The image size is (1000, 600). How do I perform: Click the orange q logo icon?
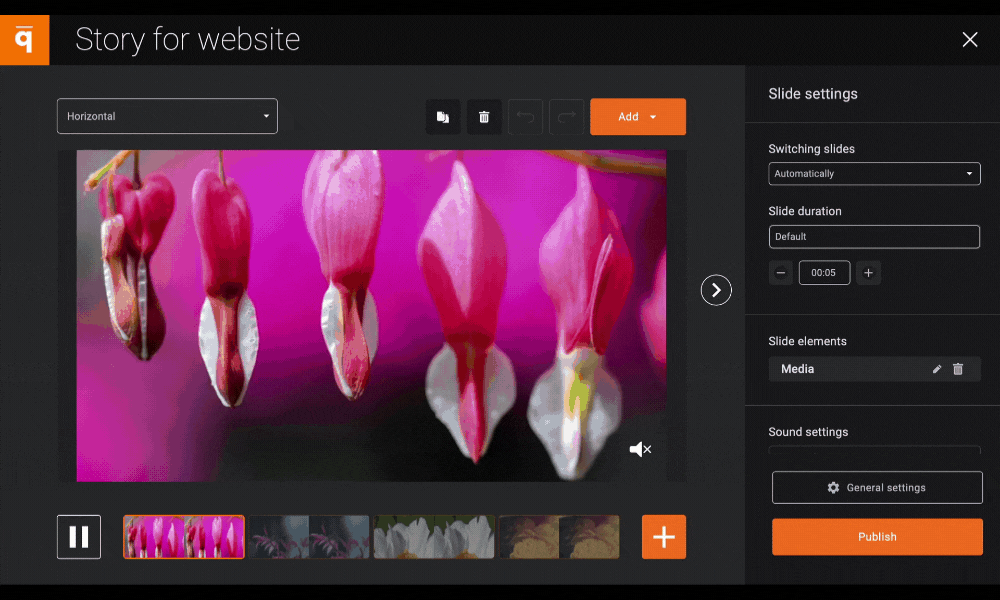pos(24,40)
